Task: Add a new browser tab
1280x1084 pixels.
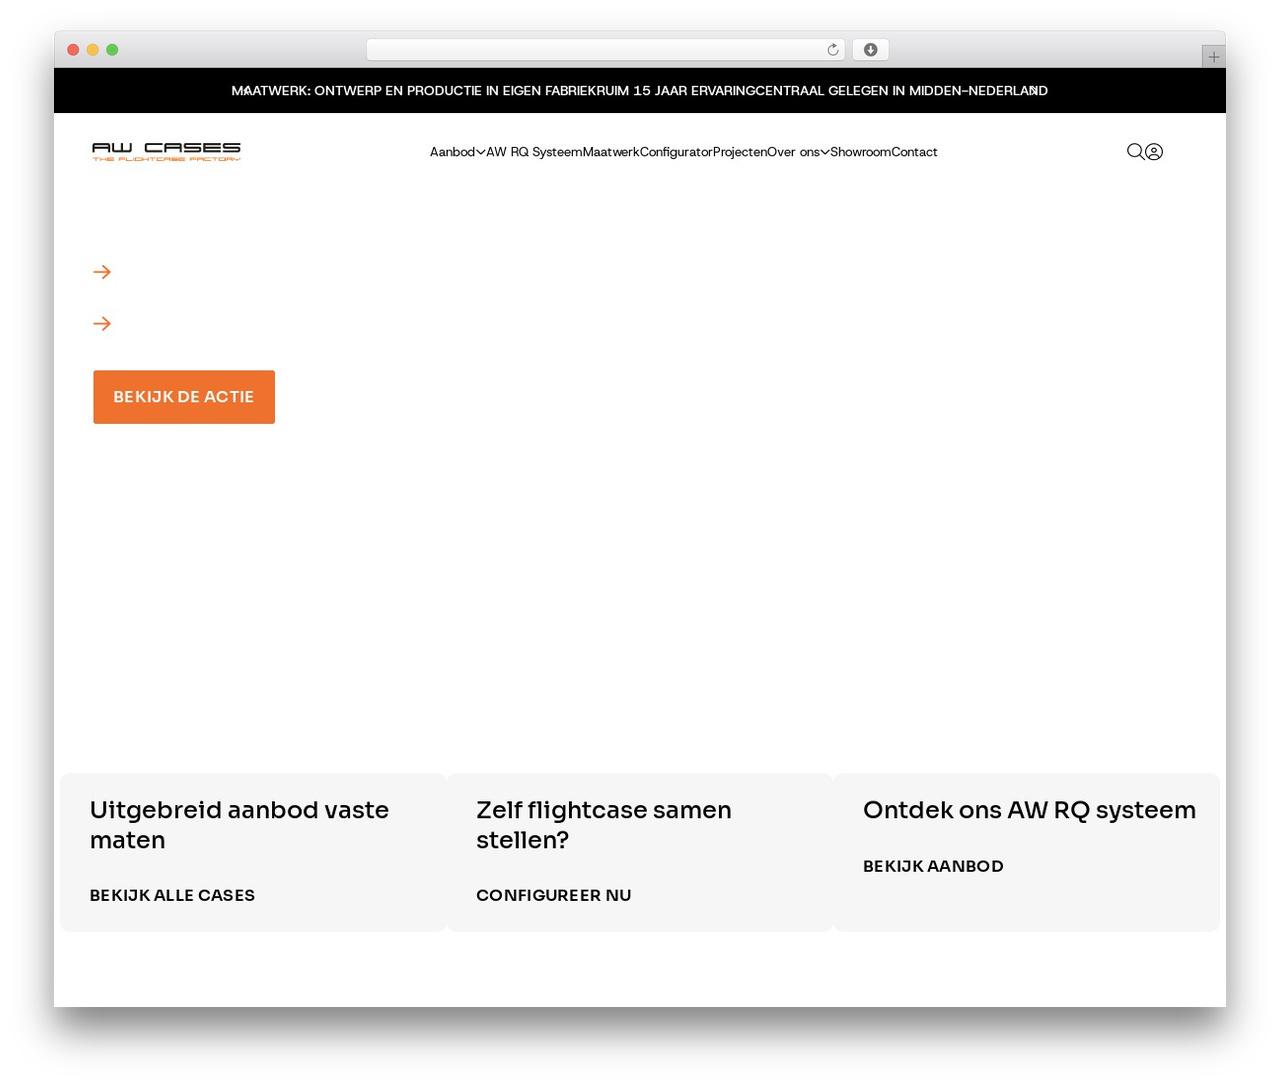Action: [1214, 57]
